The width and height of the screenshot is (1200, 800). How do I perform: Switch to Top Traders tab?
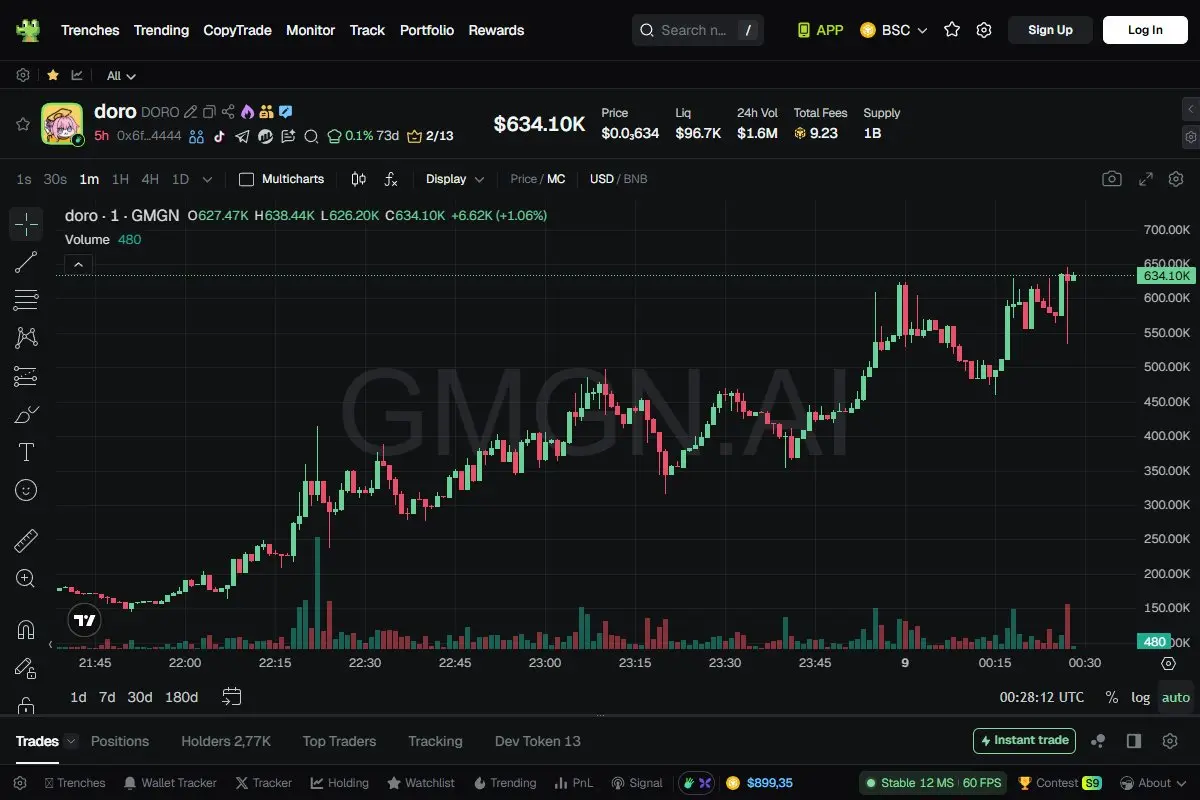point(339,741)
